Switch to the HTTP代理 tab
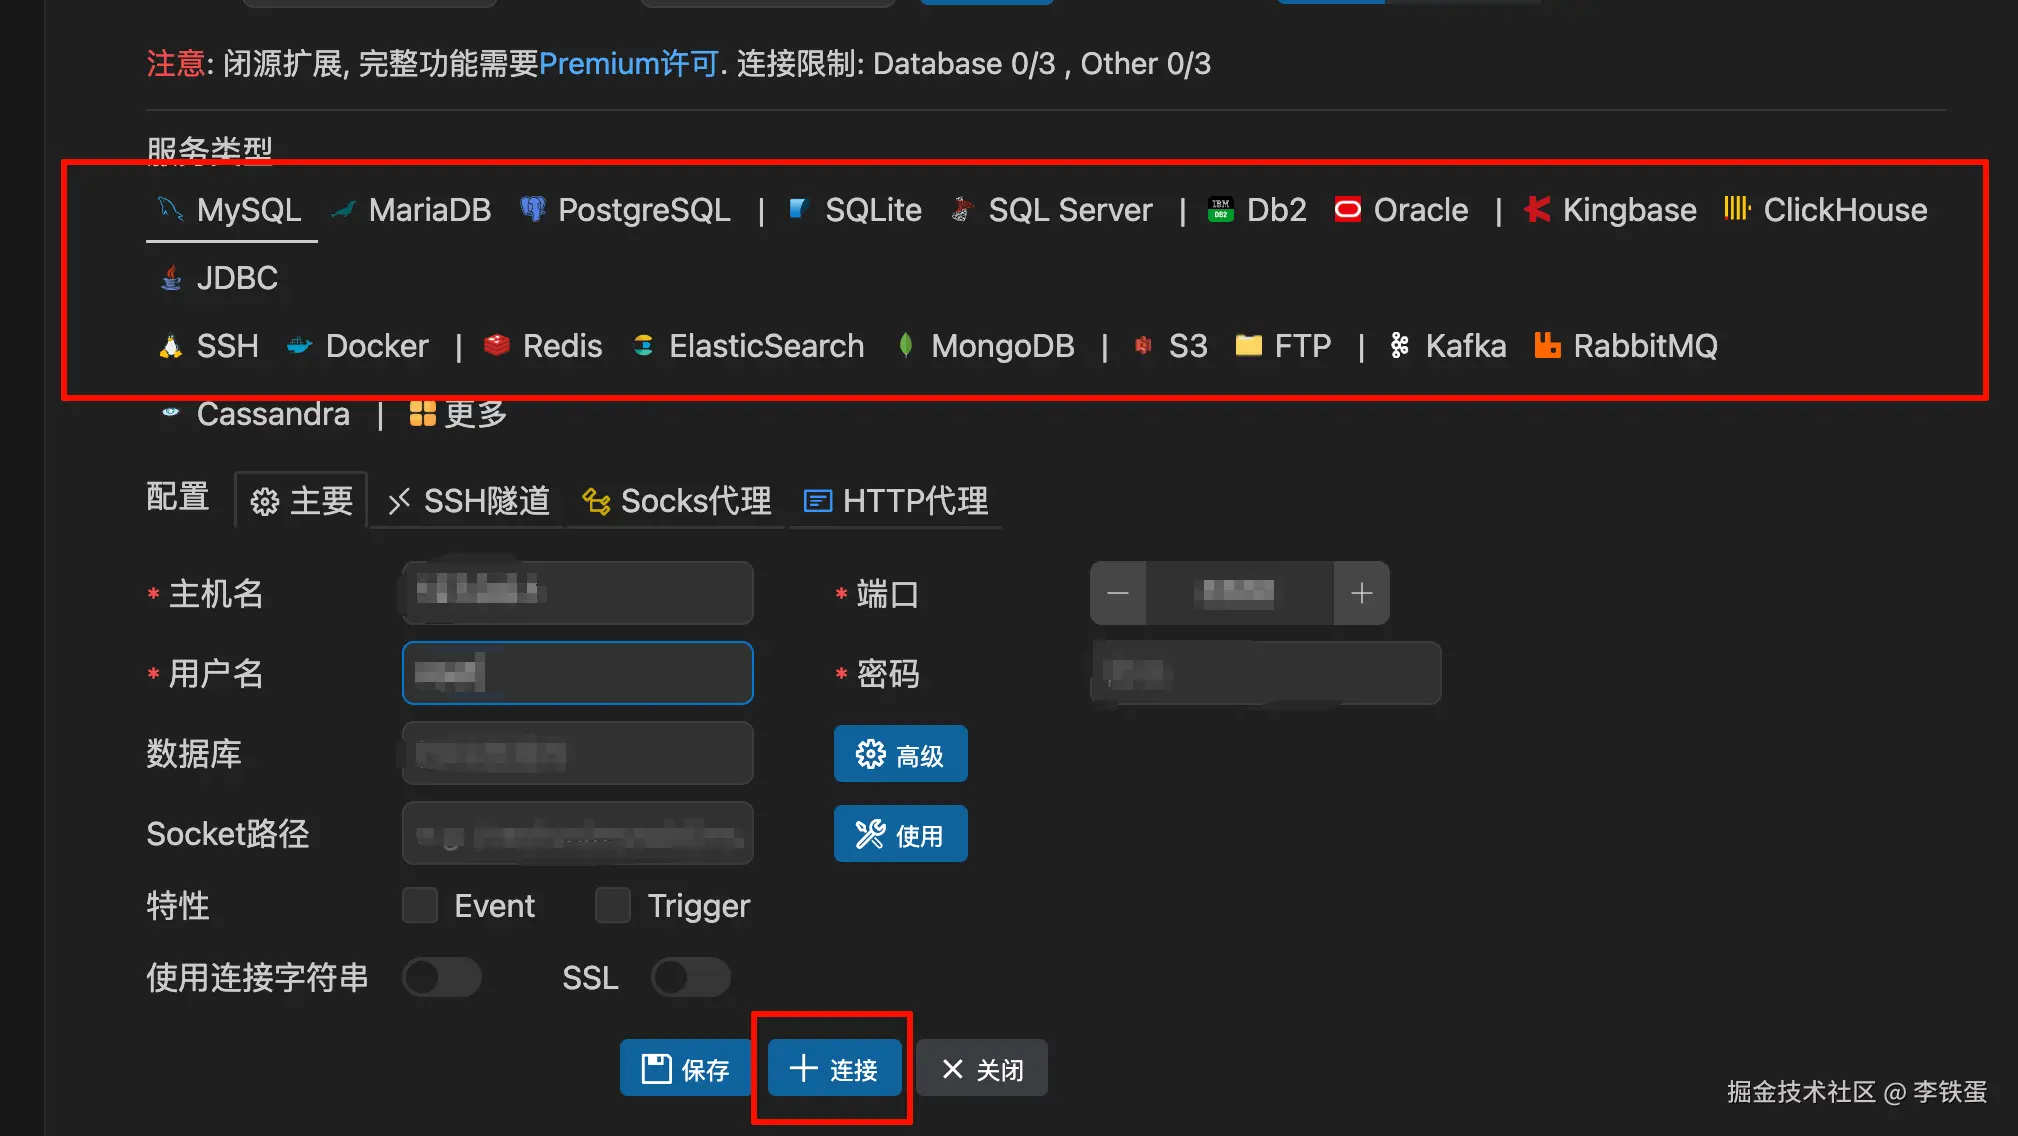 [x=895, y=500]
